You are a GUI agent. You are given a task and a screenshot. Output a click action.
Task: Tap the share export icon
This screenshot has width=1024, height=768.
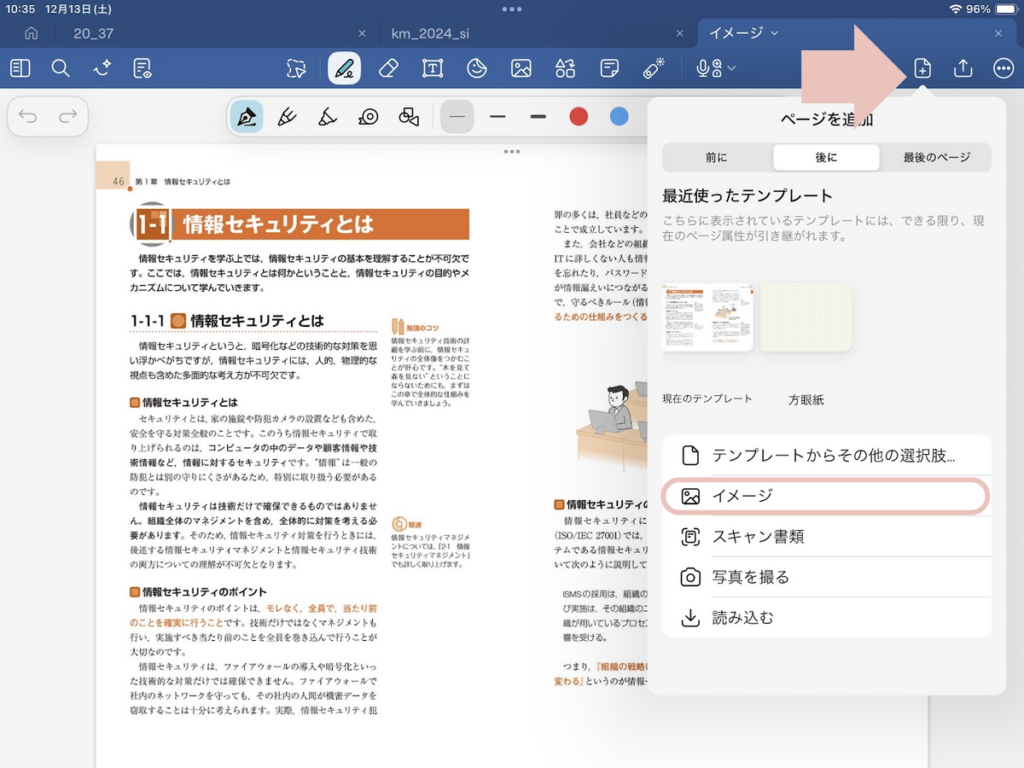[963, 68]
